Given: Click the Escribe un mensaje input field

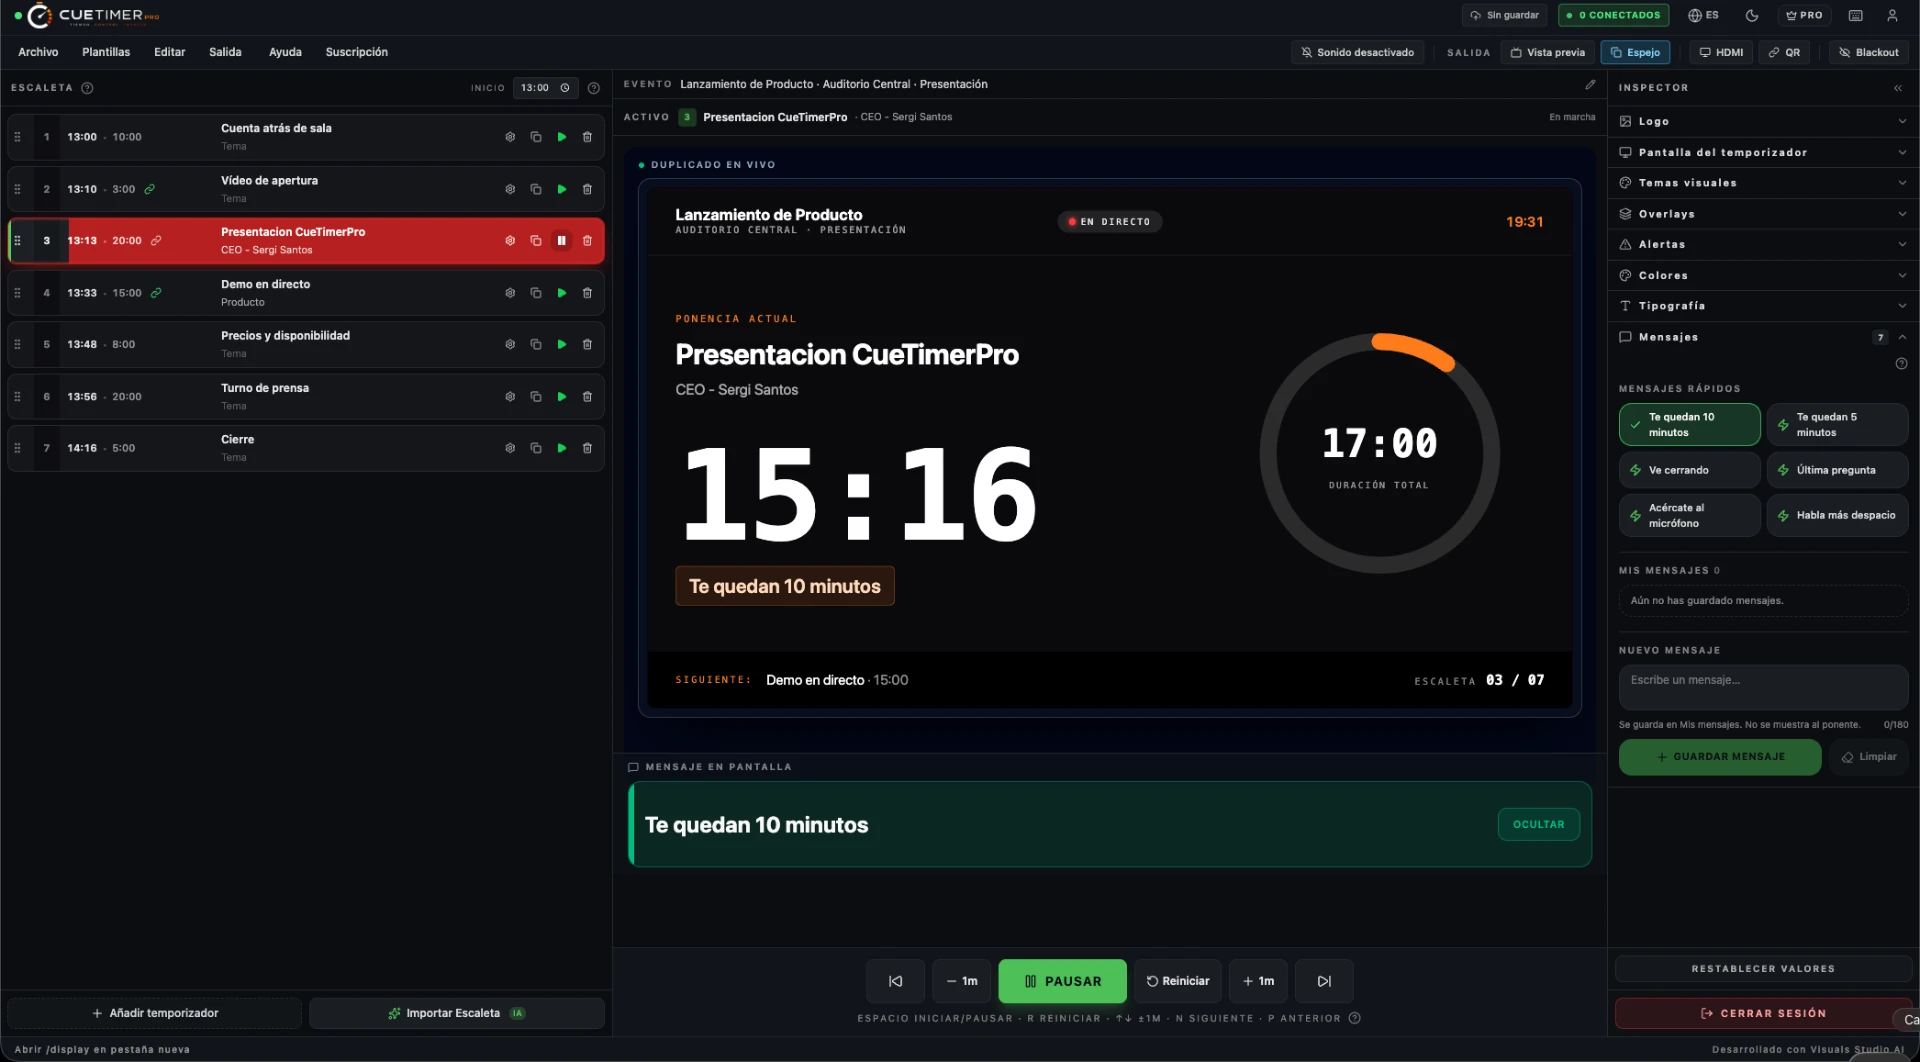Looking at the screenshot, I should click(x=1763, y=687).
